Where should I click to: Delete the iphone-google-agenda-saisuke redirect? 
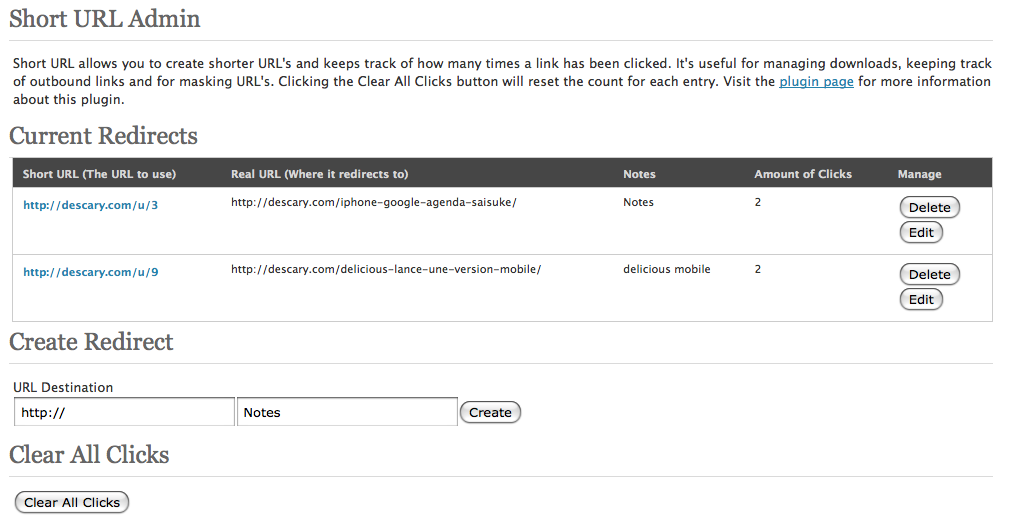[929, 208]
